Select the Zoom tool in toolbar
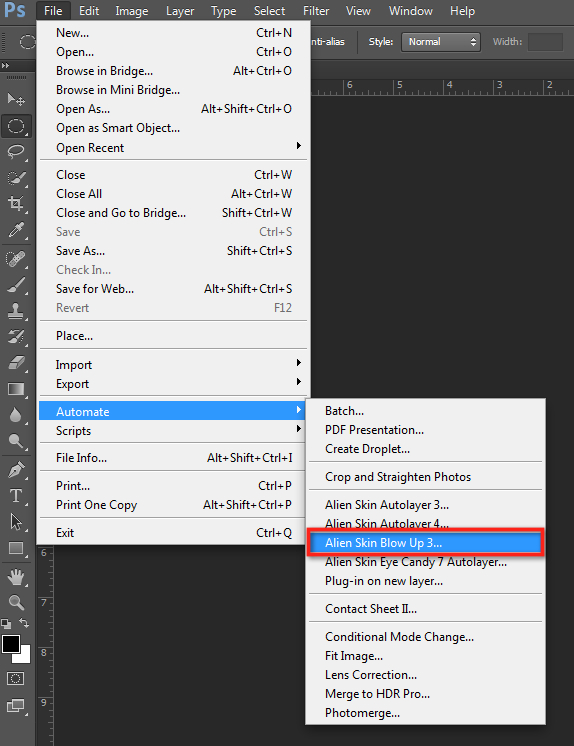Image resolution: width=574 pixels, height=746 pixels. [x=16, y=602]
